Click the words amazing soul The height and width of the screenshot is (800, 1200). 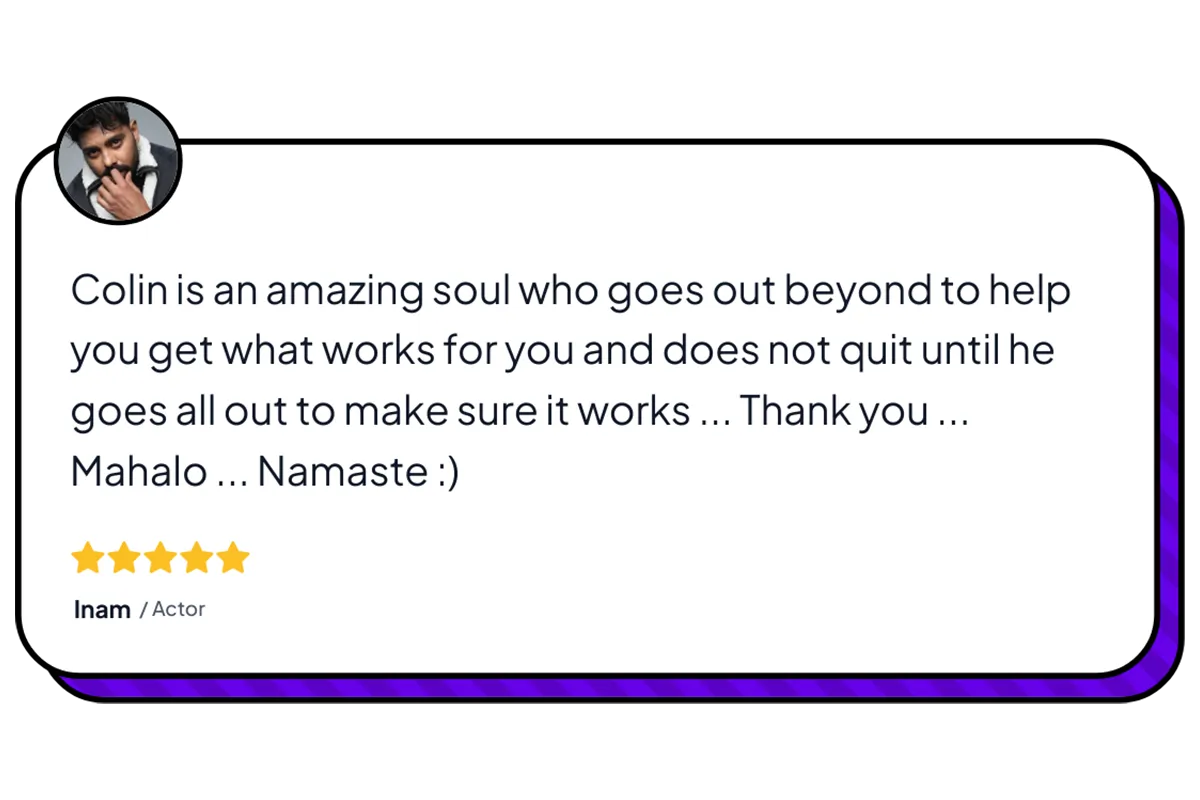pos(388,291)
